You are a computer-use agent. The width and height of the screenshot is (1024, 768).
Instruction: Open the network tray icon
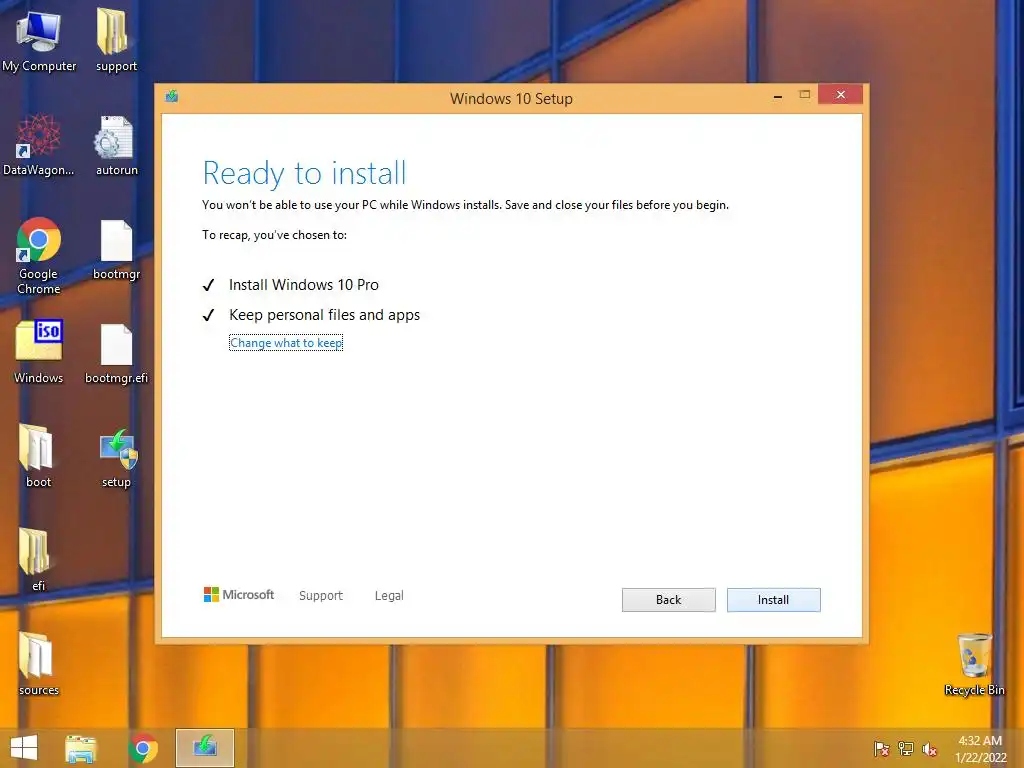(x=906, y=749)
